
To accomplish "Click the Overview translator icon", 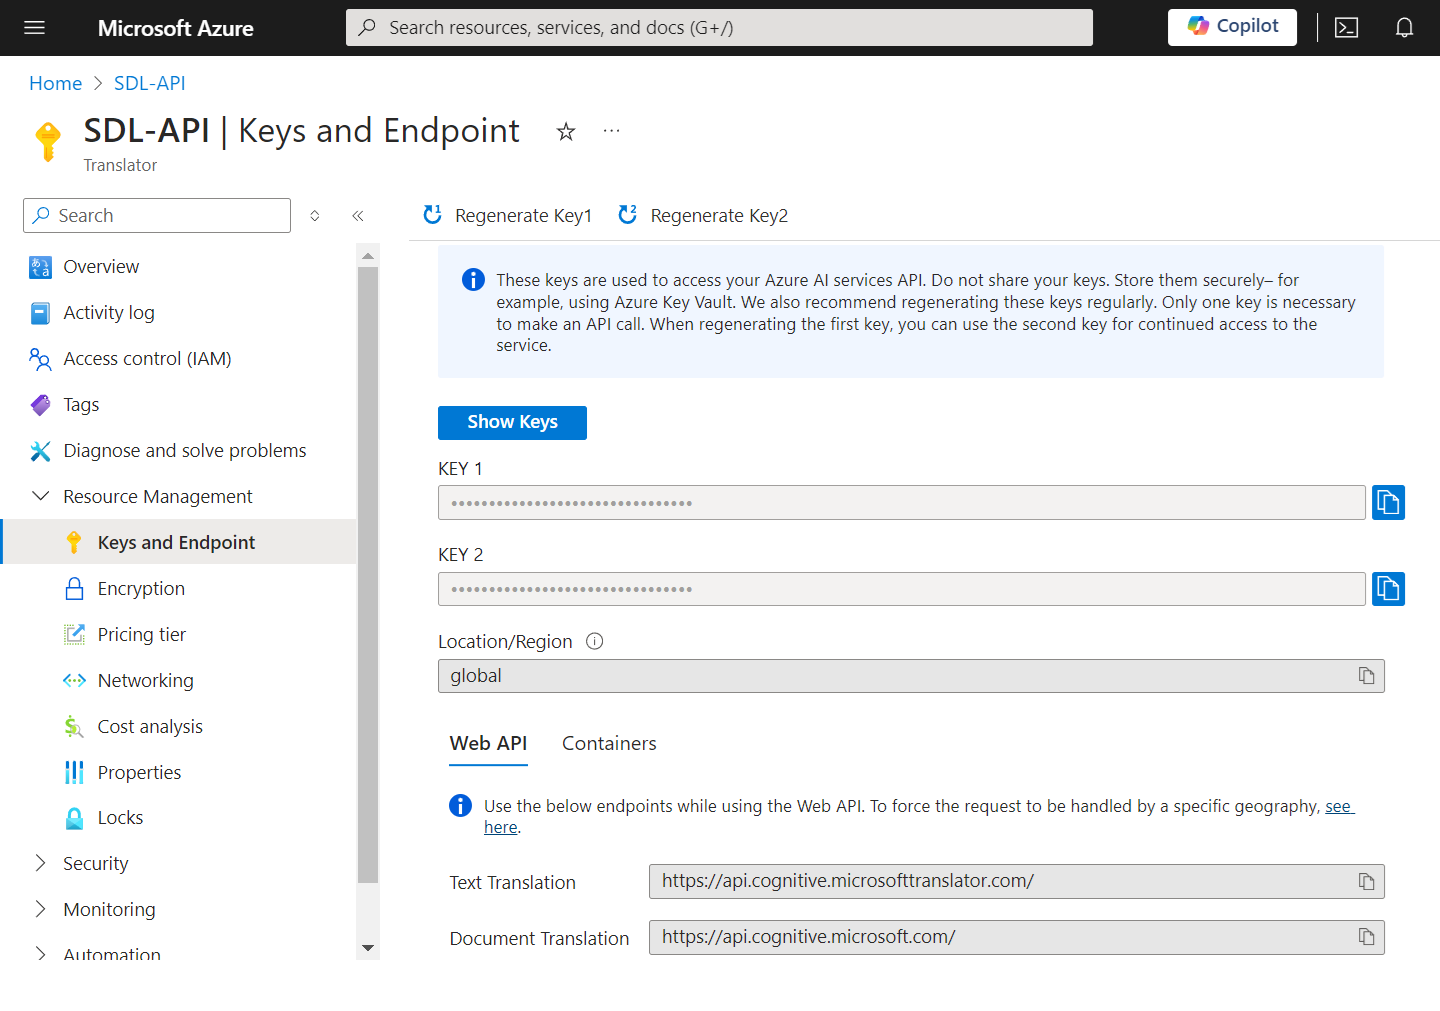I will click(40, 267).
